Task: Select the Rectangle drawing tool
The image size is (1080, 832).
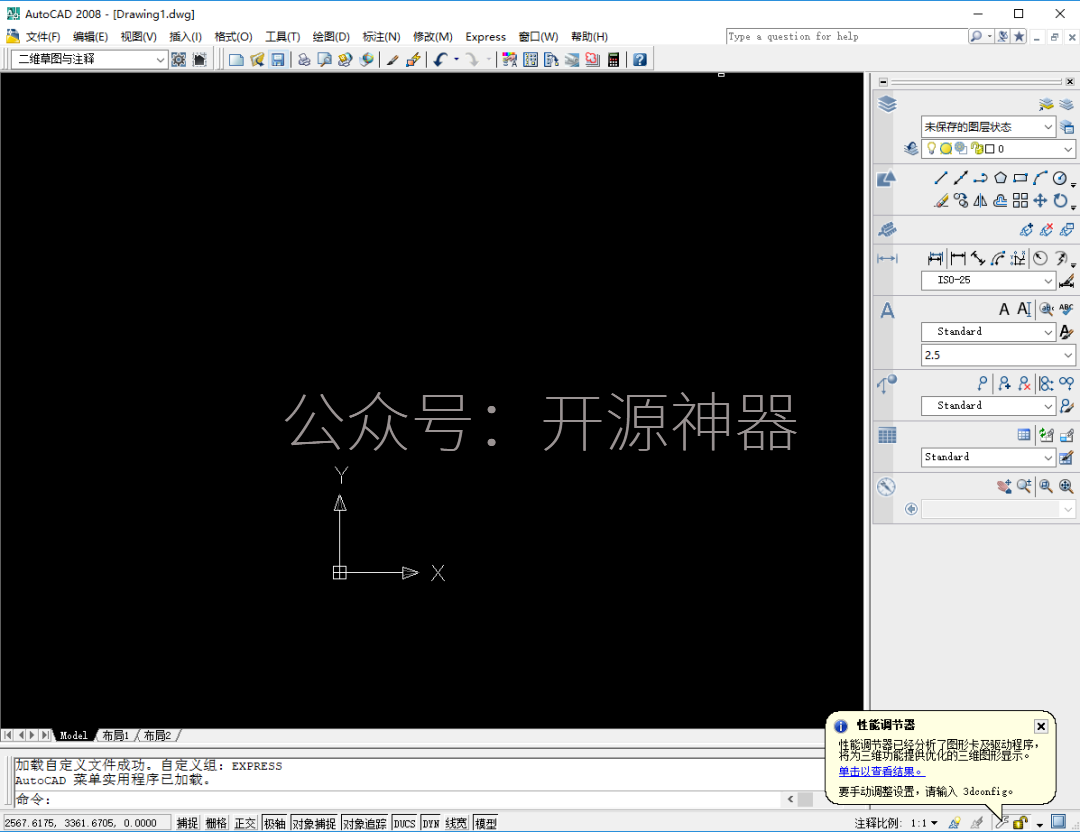Action: [1020, 178]
